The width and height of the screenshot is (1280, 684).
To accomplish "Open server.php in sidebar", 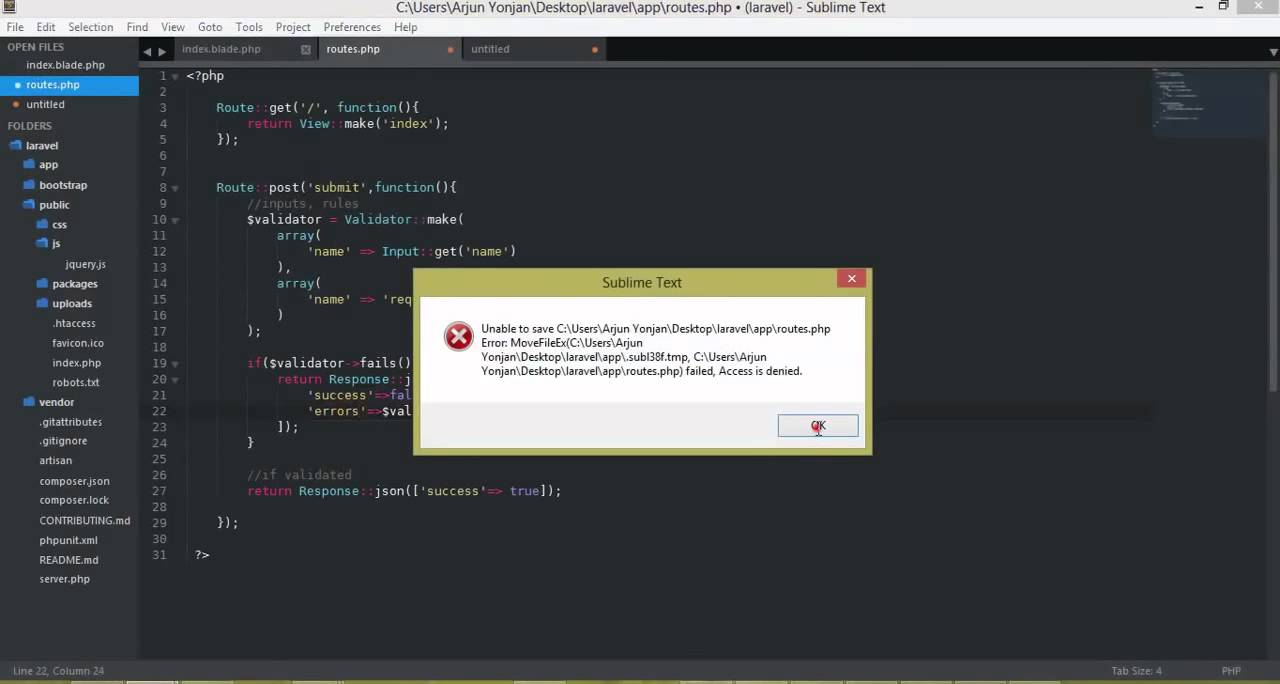I will (65, 579).
